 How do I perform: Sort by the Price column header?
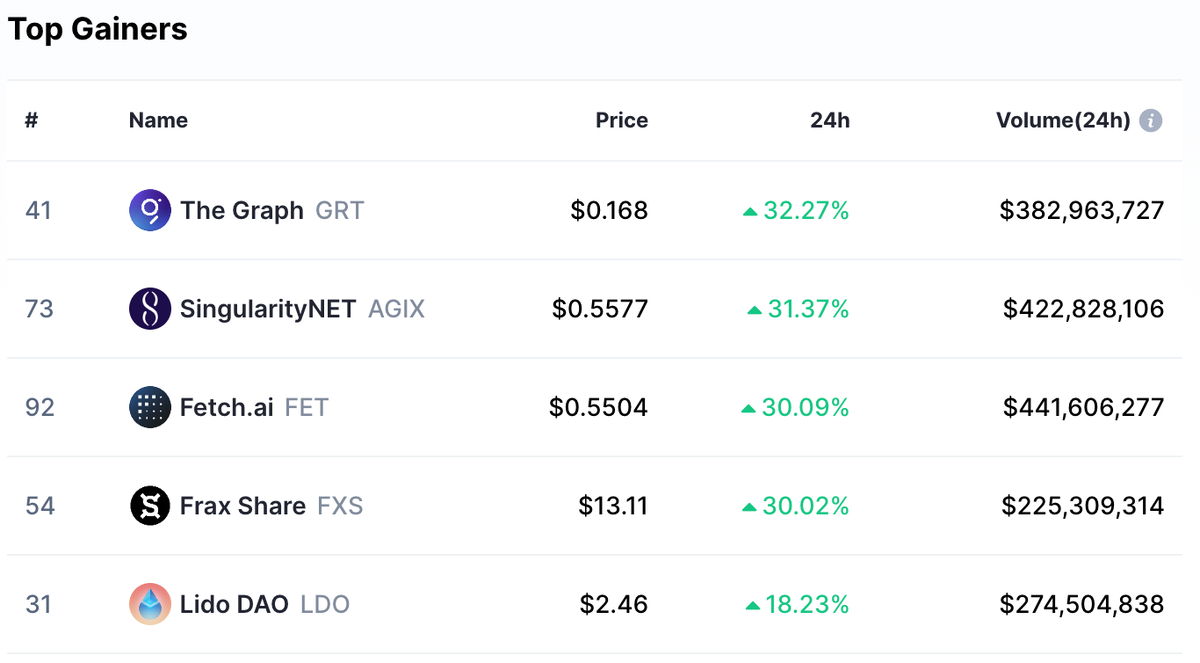(621, 121)
